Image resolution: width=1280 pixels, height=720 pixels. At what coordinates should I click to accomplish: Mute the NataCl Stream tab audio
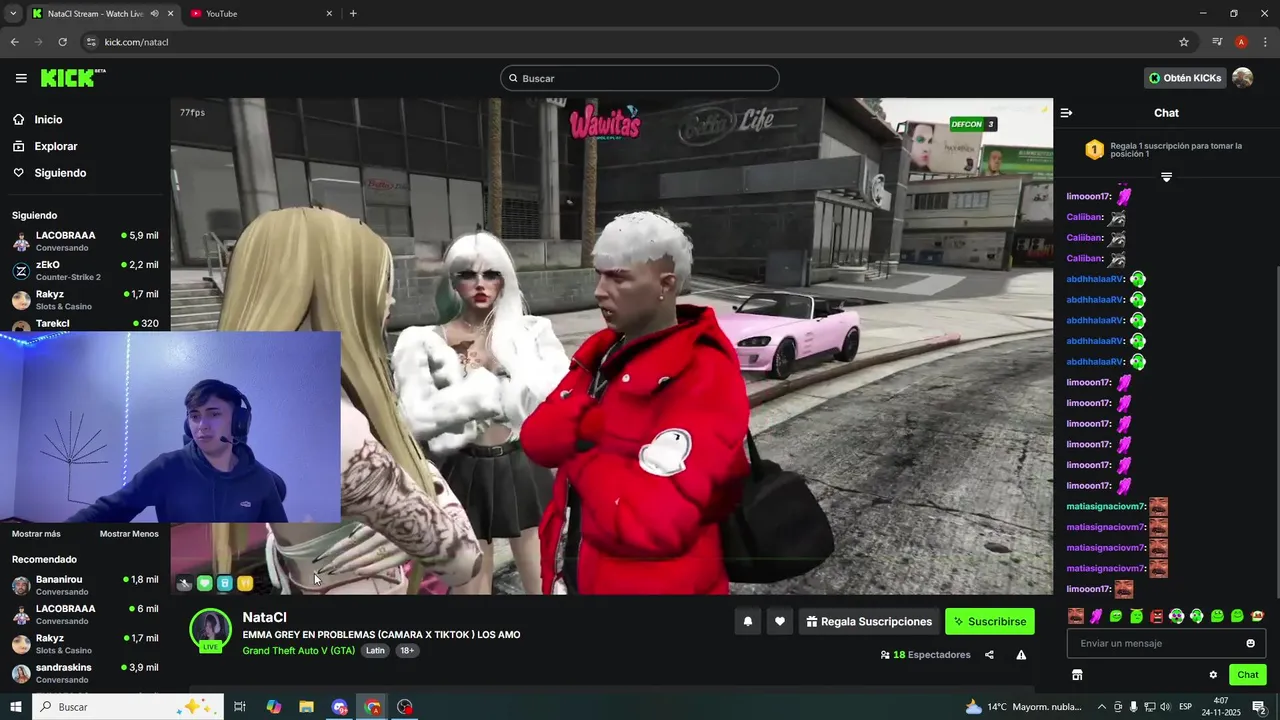click(154, 13)
